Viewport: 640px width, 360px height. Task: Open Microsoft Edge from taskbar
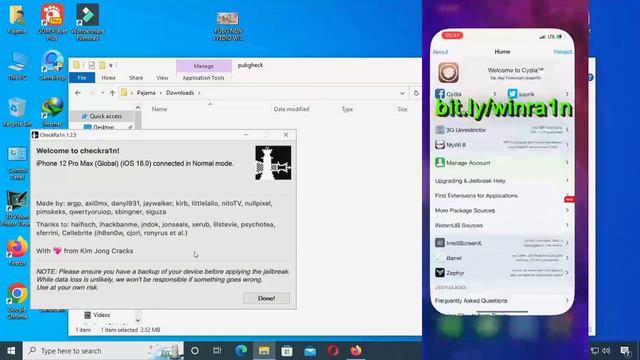point(241,351)
